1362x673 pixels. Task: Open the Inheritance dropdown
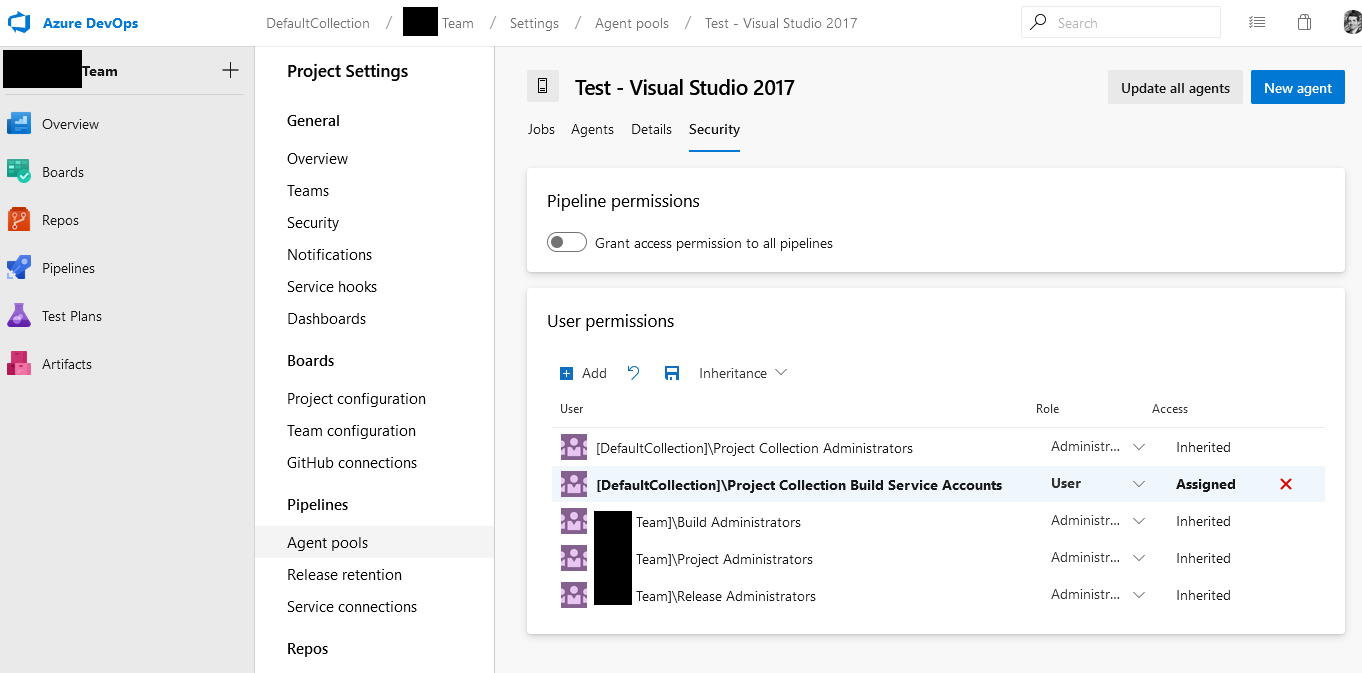point(743,373)
